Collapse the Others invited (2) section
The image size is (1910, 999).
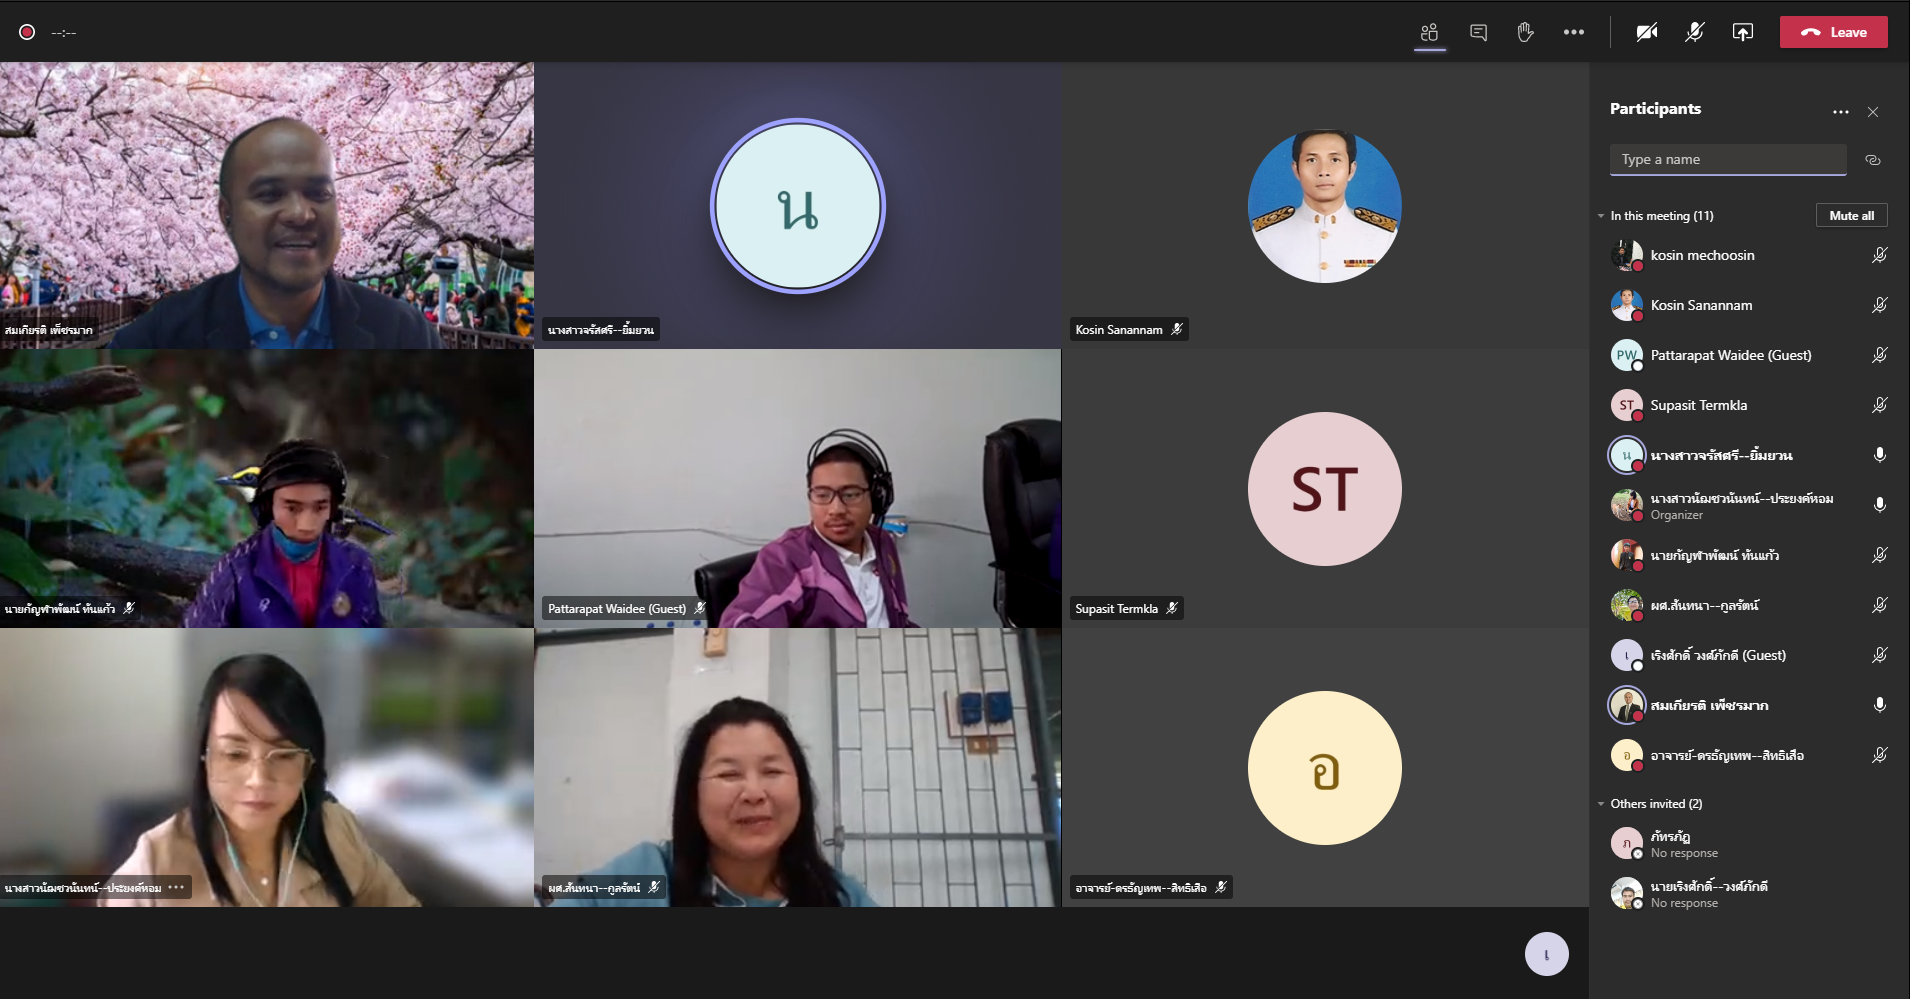[x=1601, y=804]
